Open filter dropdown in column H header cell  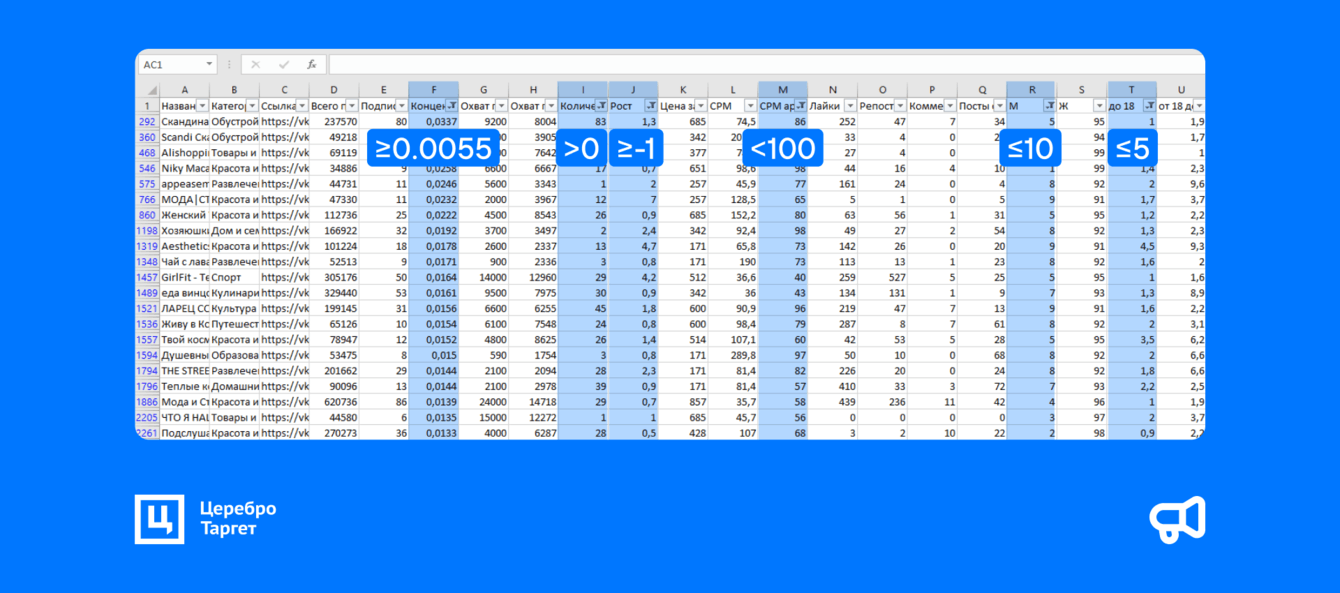point(550,105)
